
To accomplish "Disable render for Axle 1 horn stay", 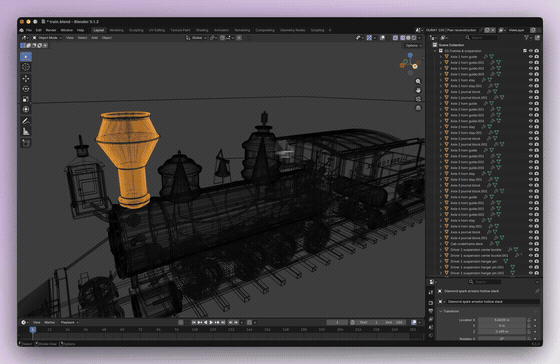I will [536, 80].
